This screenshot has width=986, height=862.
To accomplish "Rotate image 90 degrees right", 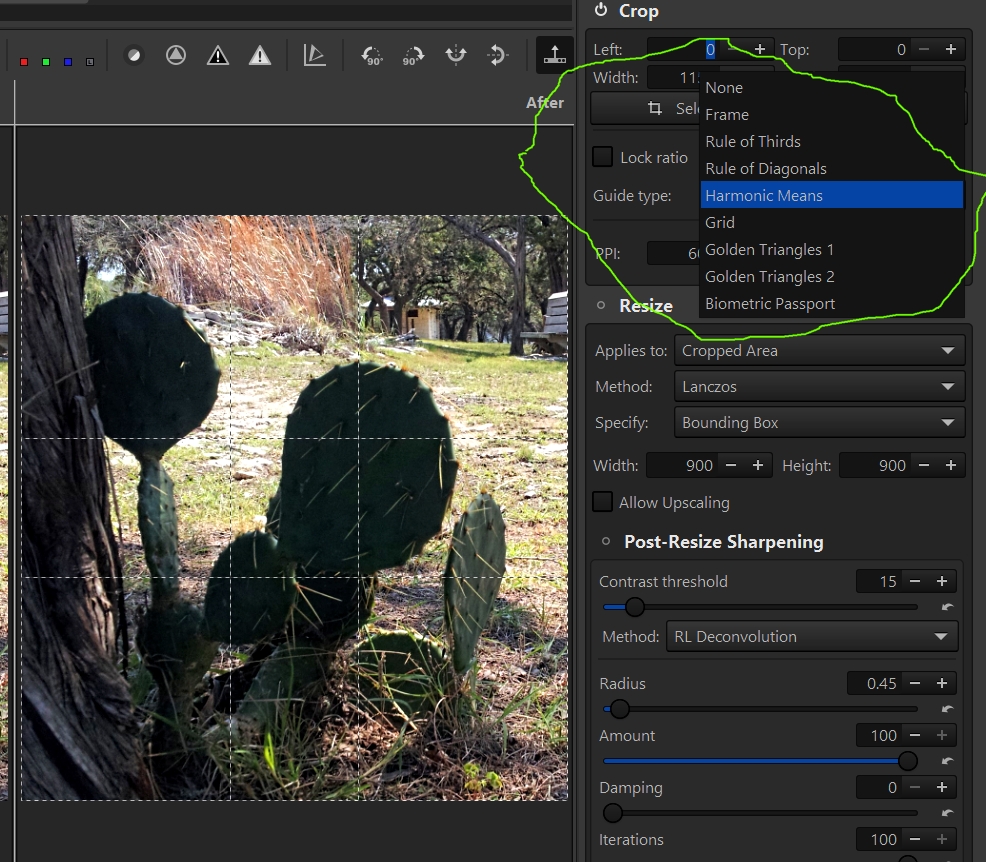I will point(413,56).
